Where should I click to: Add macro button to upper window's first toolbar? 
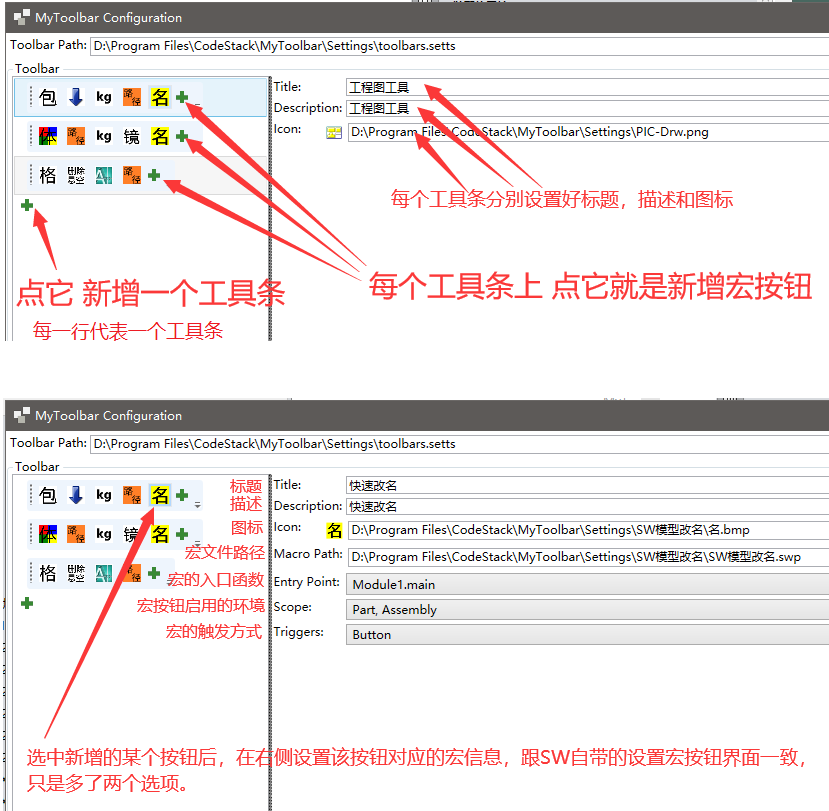point(182,97)
